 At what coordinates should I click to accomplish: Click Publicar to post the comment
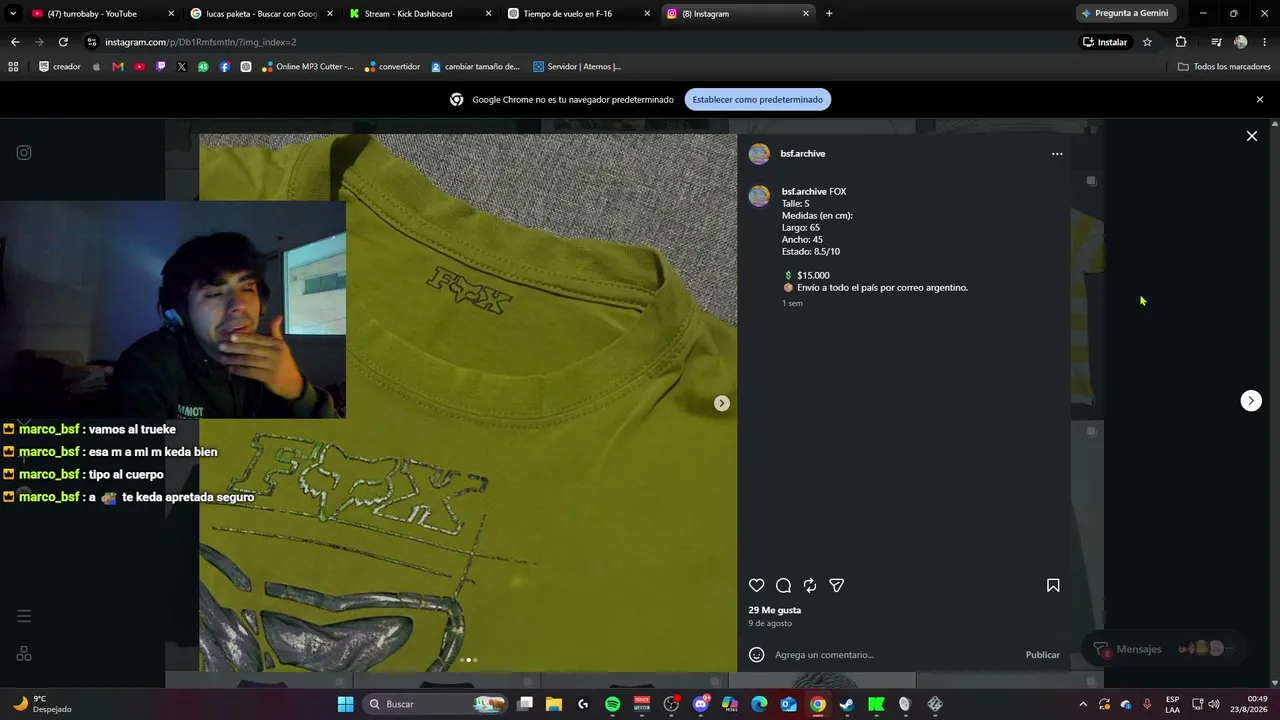pyautogui.click(x=1042, y=655)
